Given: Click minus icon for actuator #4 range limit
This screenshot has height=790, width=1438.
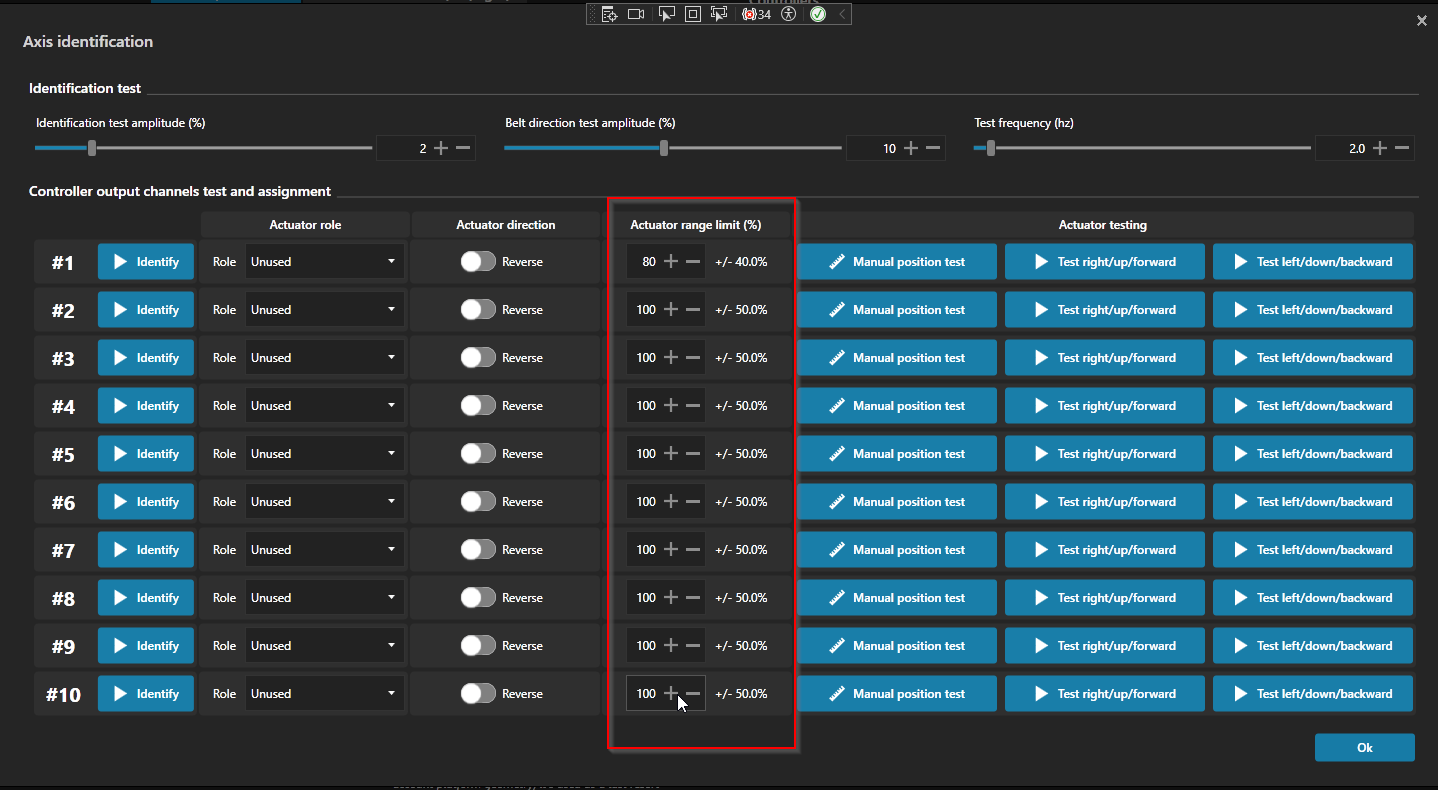Looking at the screenshot, I should pyautogui.click(x=693, y=406).
